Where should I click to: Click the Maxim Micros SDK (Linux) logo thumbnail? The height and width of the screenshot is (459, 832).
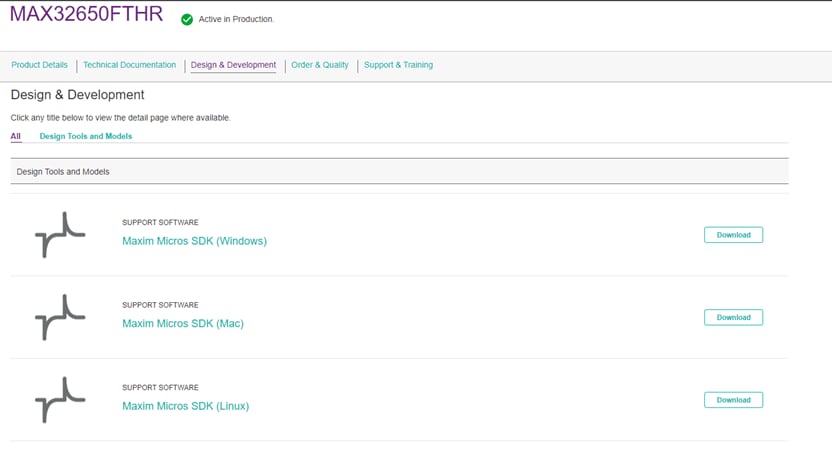pos(60,400)
